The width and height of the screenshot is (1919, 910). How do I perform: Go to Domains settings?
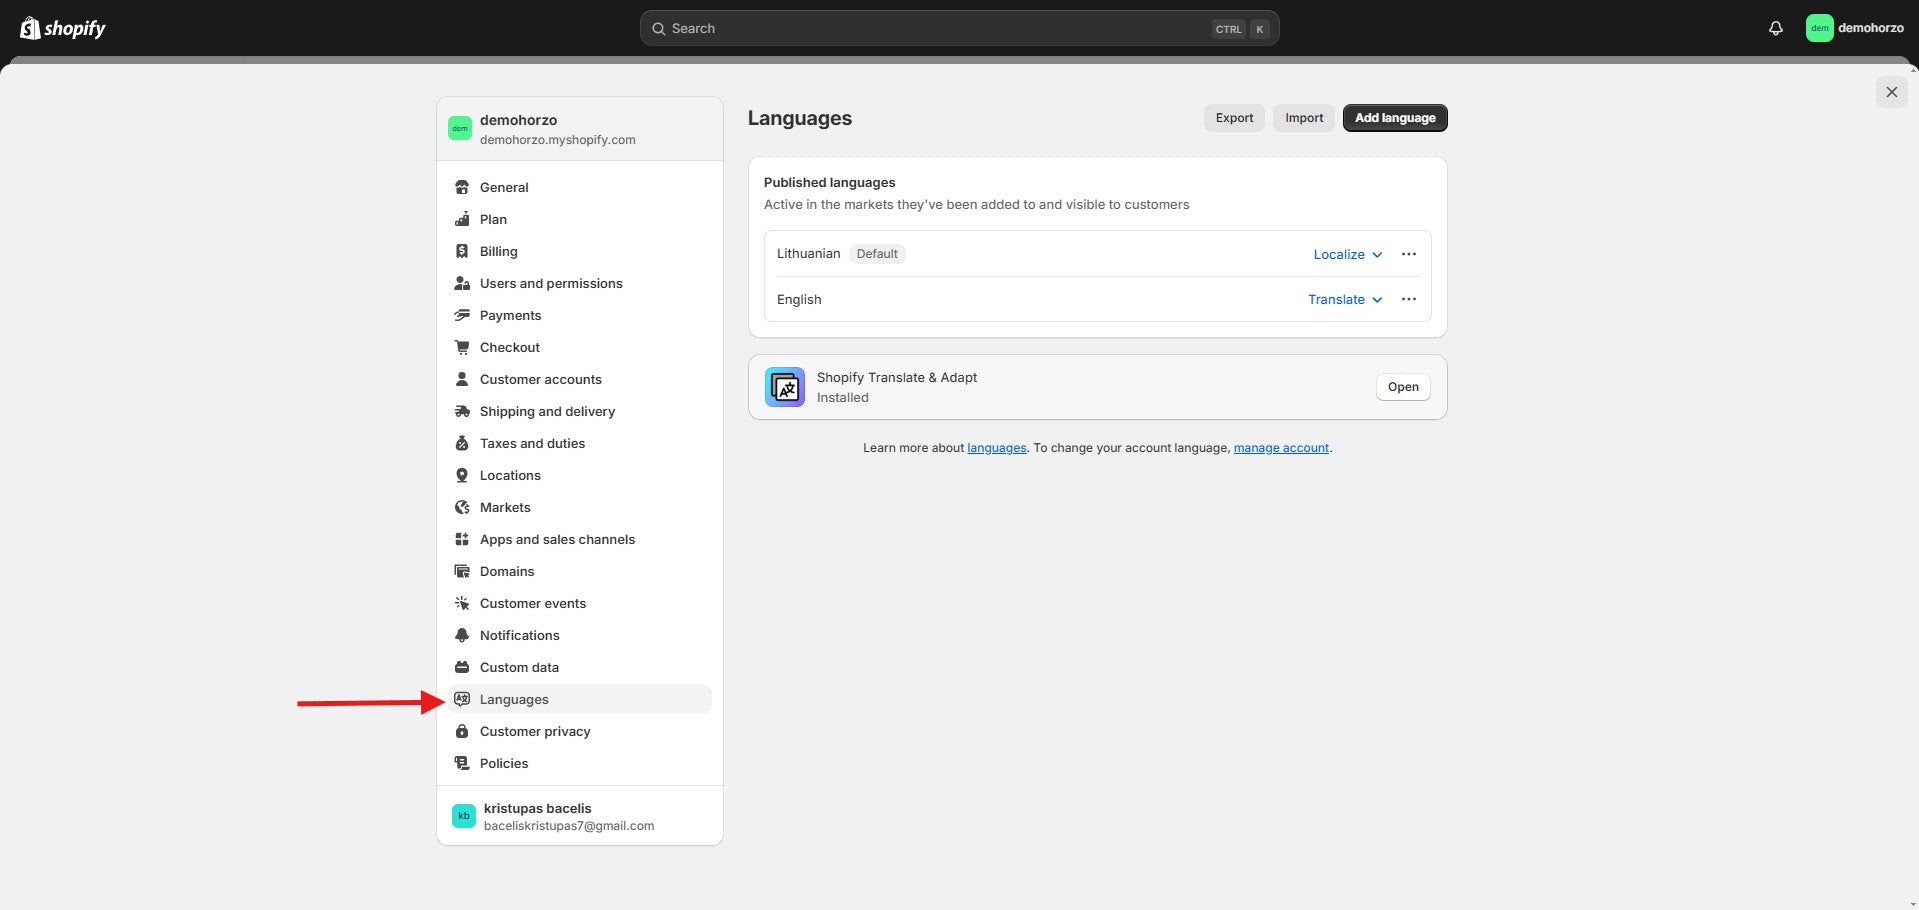507,571
